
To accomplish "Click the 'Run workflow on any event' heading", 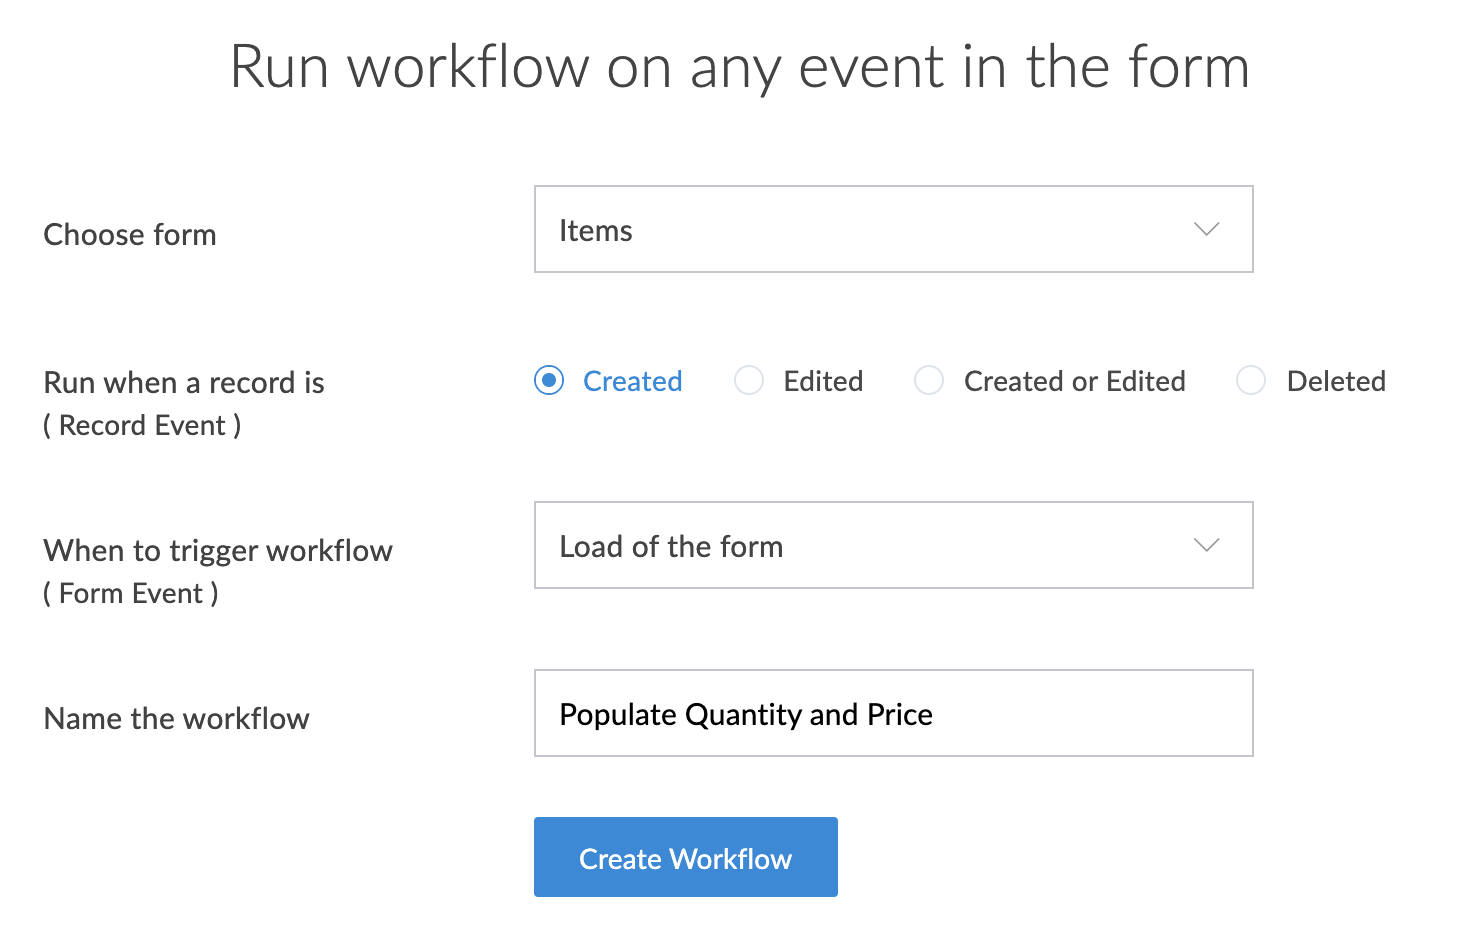I will pos(740,68).
